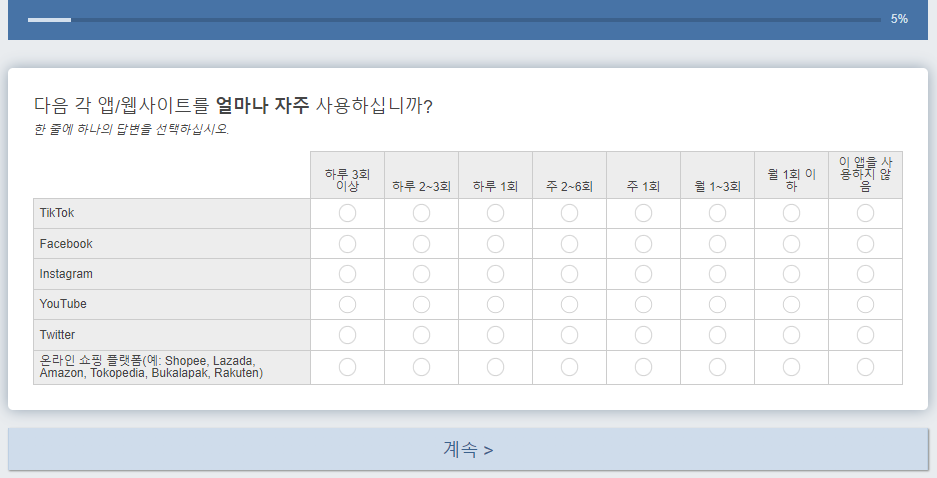Select TikTok 하루 2~3회 radio button

pyautogui.click(x=421, y=213)
